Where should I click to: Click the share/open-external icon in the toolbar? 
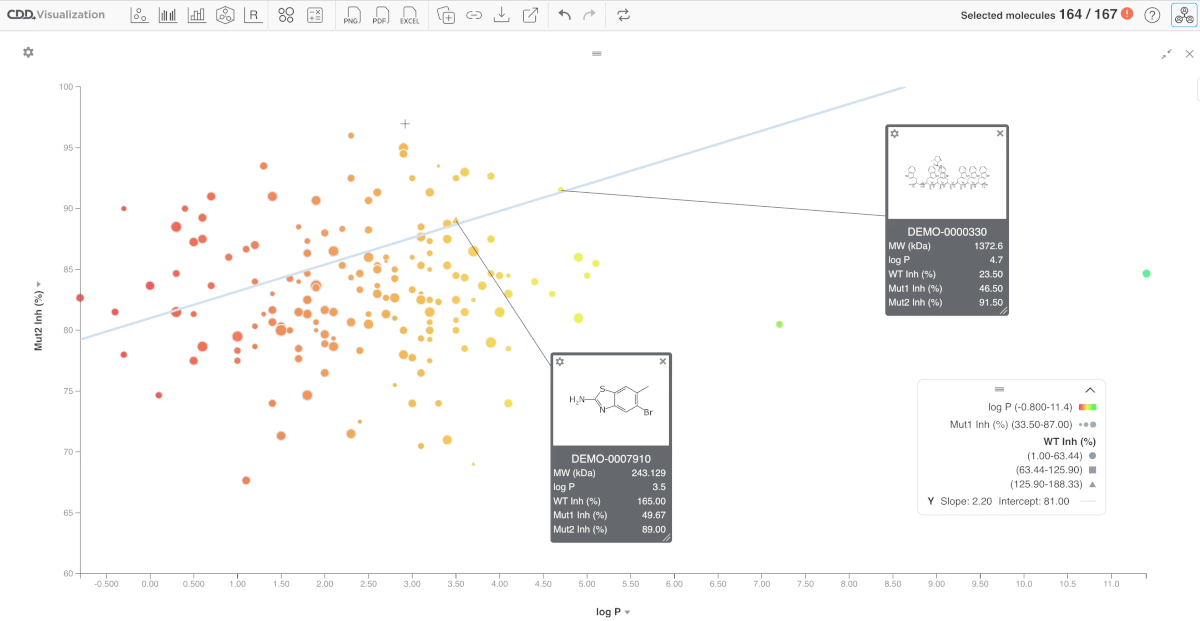point(530,15)
